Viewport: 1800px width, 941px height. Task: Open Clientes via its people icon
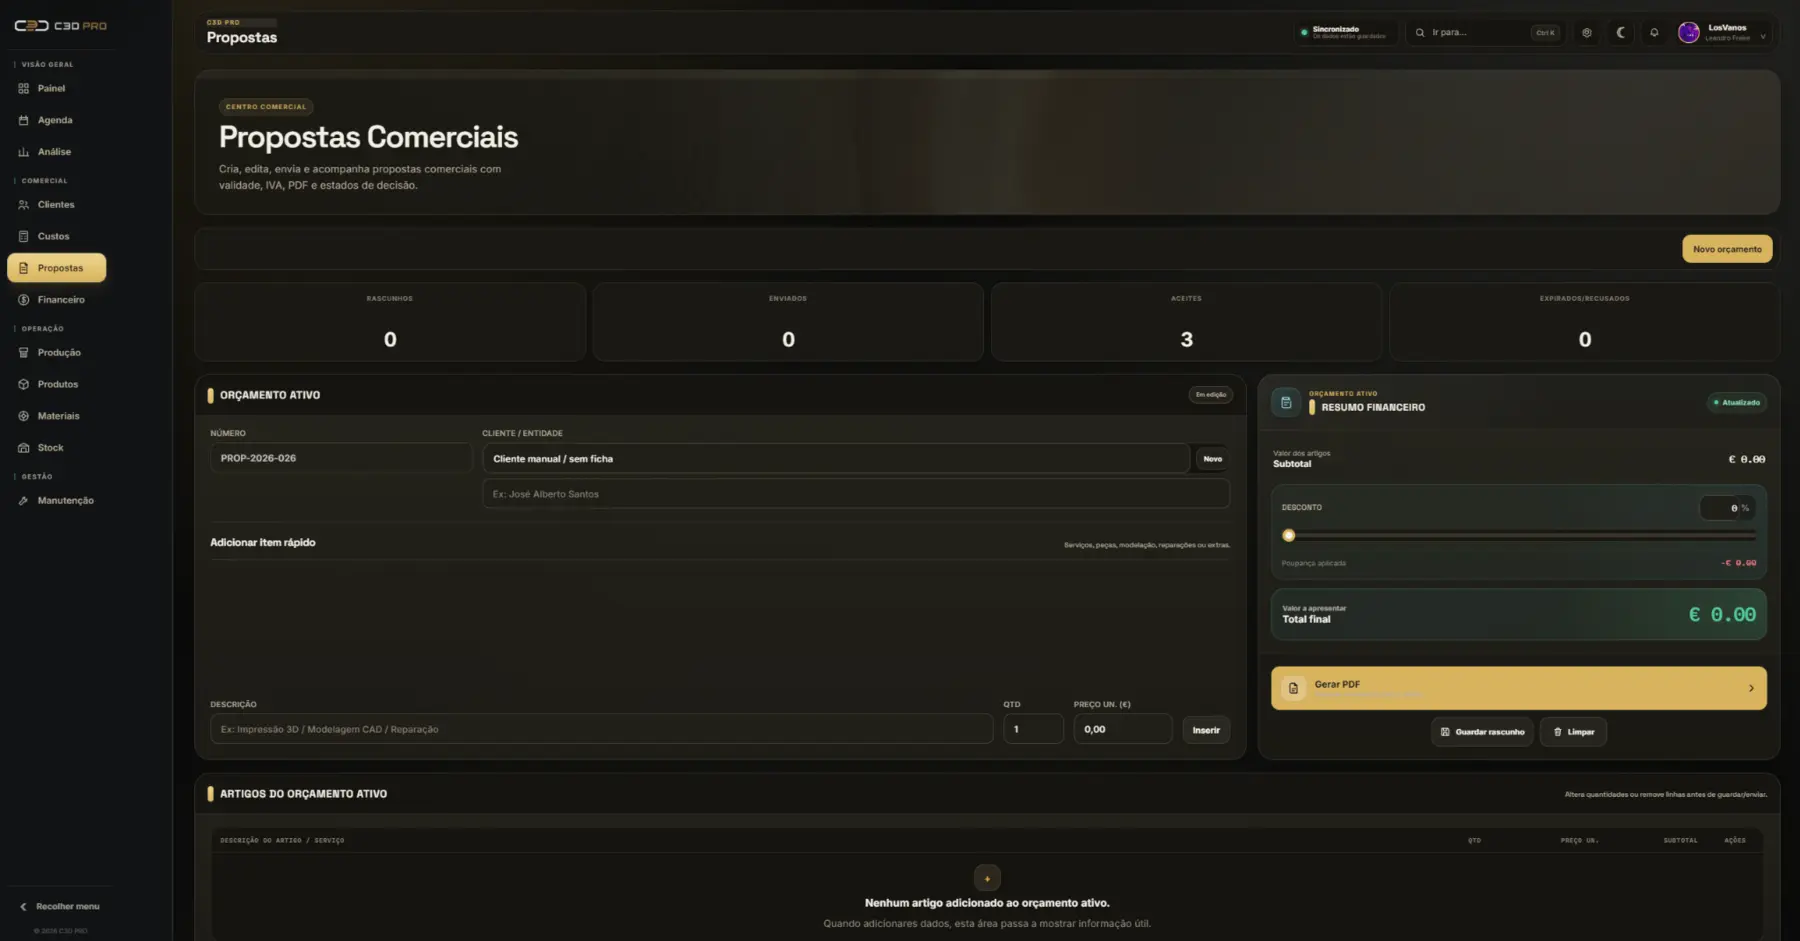click(x=24, y=205)
